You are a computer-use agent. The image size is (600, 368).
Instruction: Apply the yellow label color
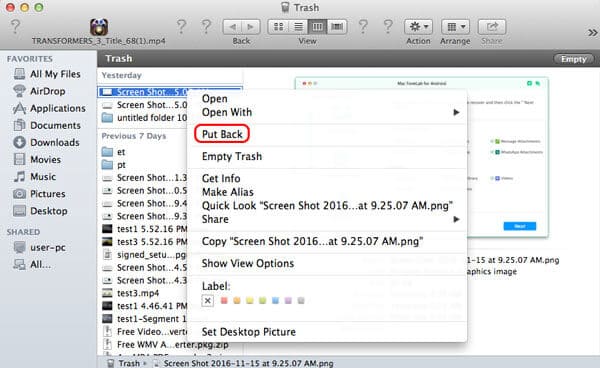pyautogui.click(x=250, y=301)
